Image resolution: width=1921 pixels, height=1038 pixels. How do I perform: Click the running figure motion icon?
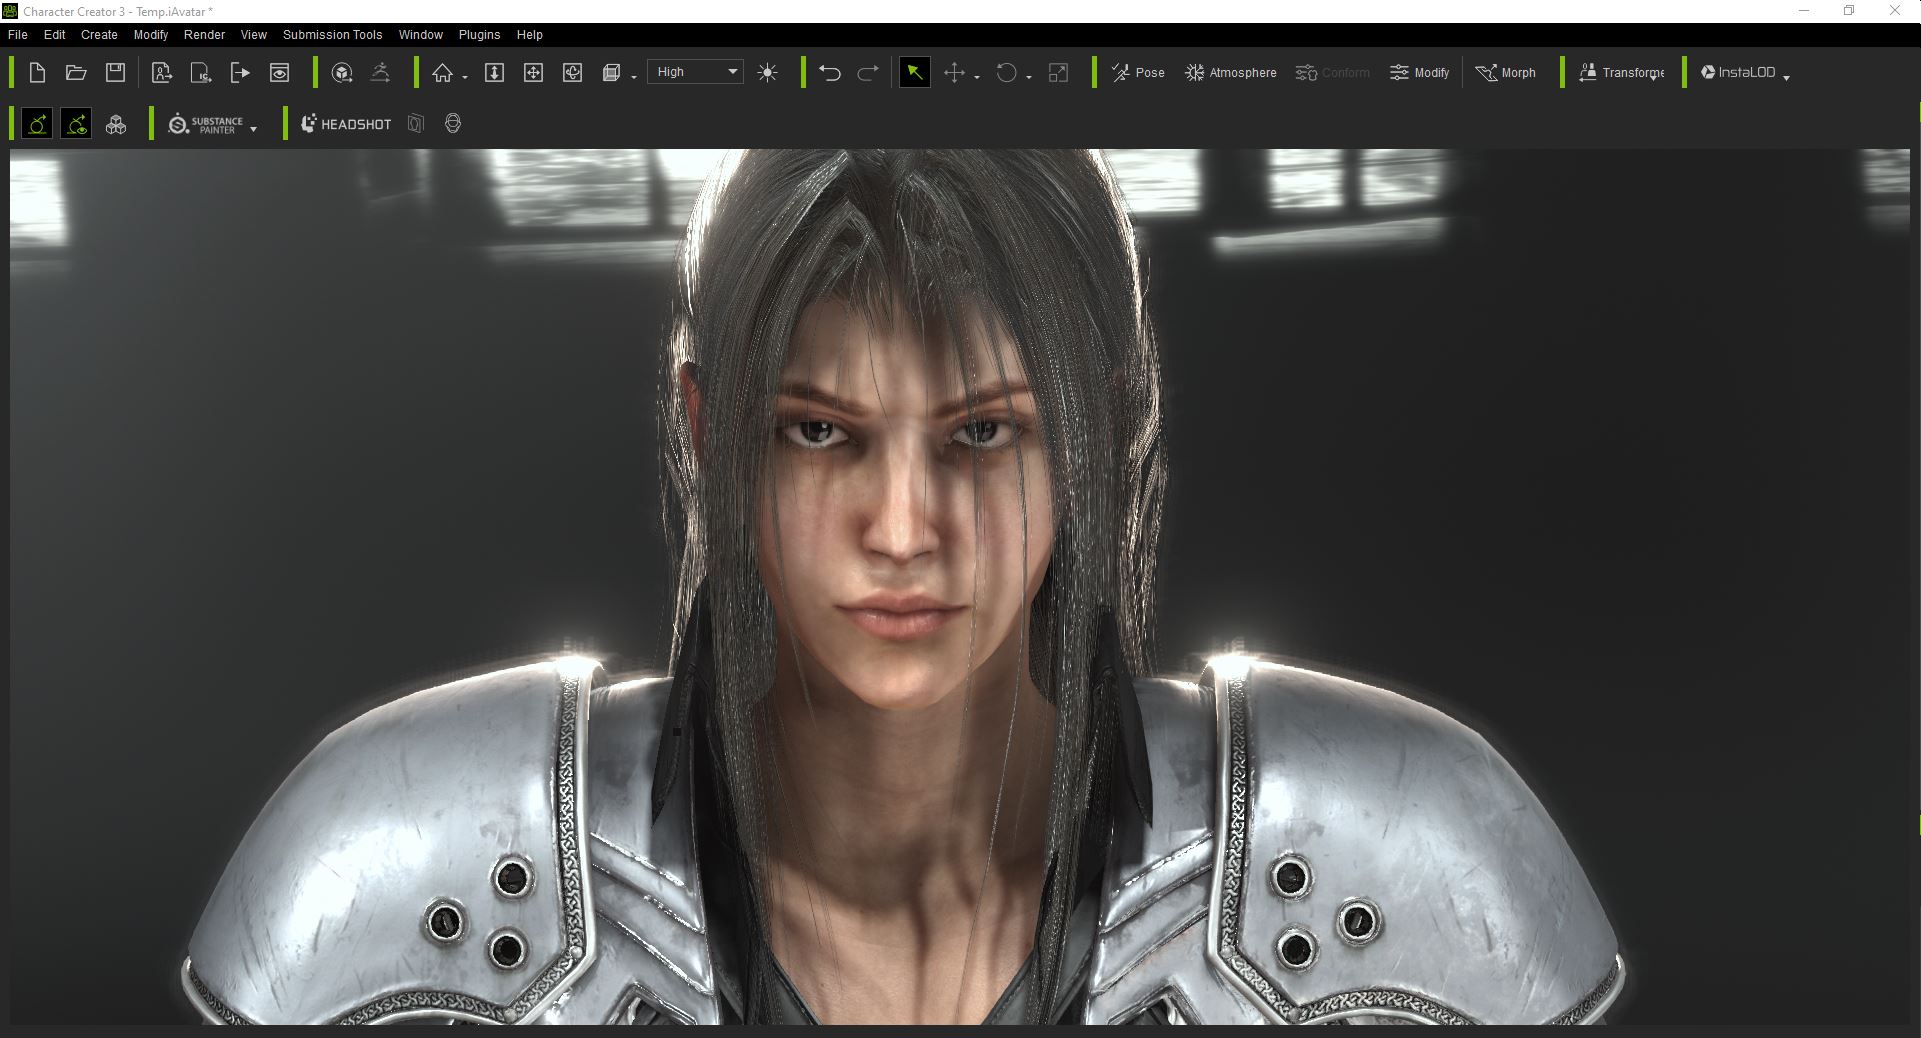[380, 72]
